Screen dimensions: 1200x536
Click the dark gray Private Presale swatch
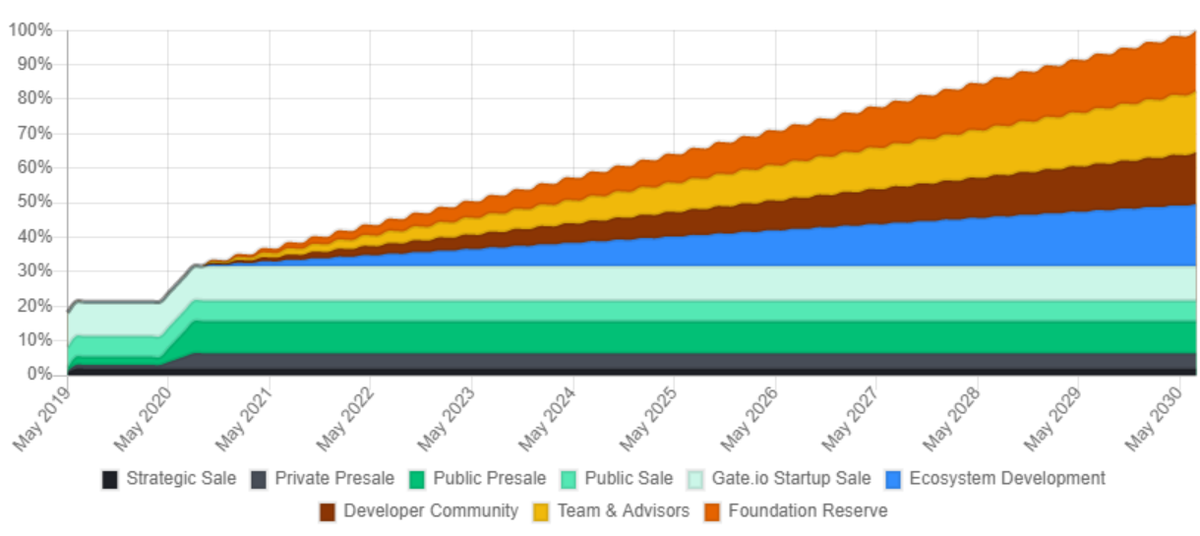tap(259, 479)
